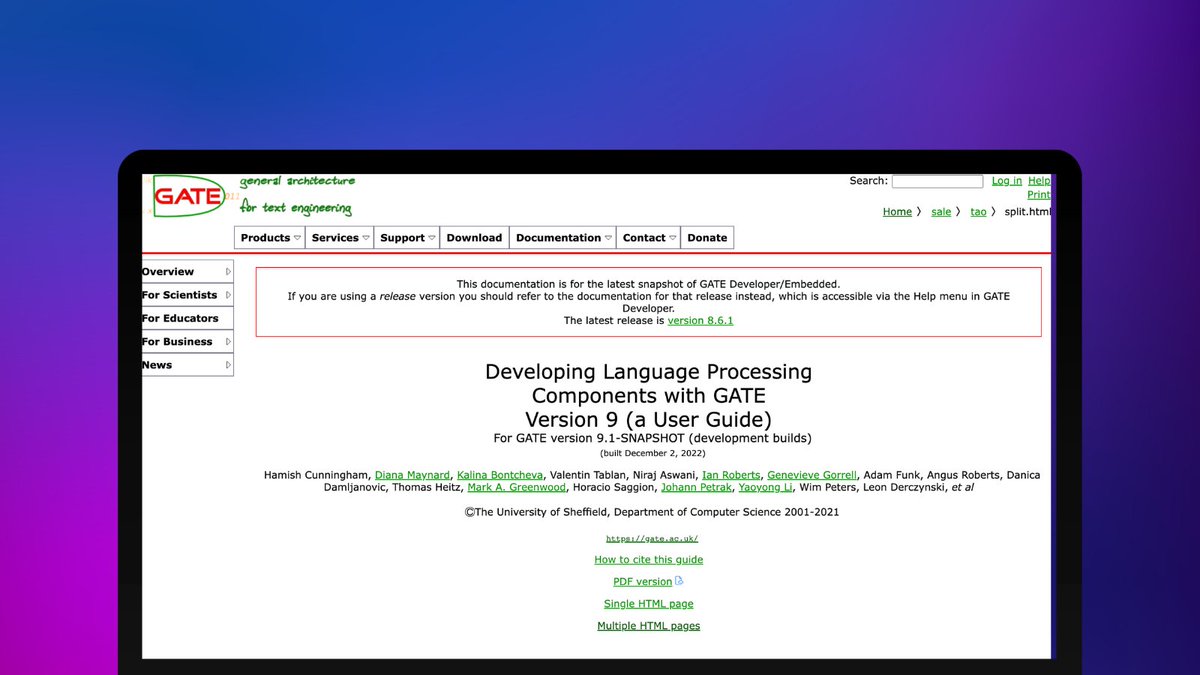Image resolution: width=1200 pixels, height=675 pixels.
Task: Expand the Support dropdown arrow
Action: 432,238
